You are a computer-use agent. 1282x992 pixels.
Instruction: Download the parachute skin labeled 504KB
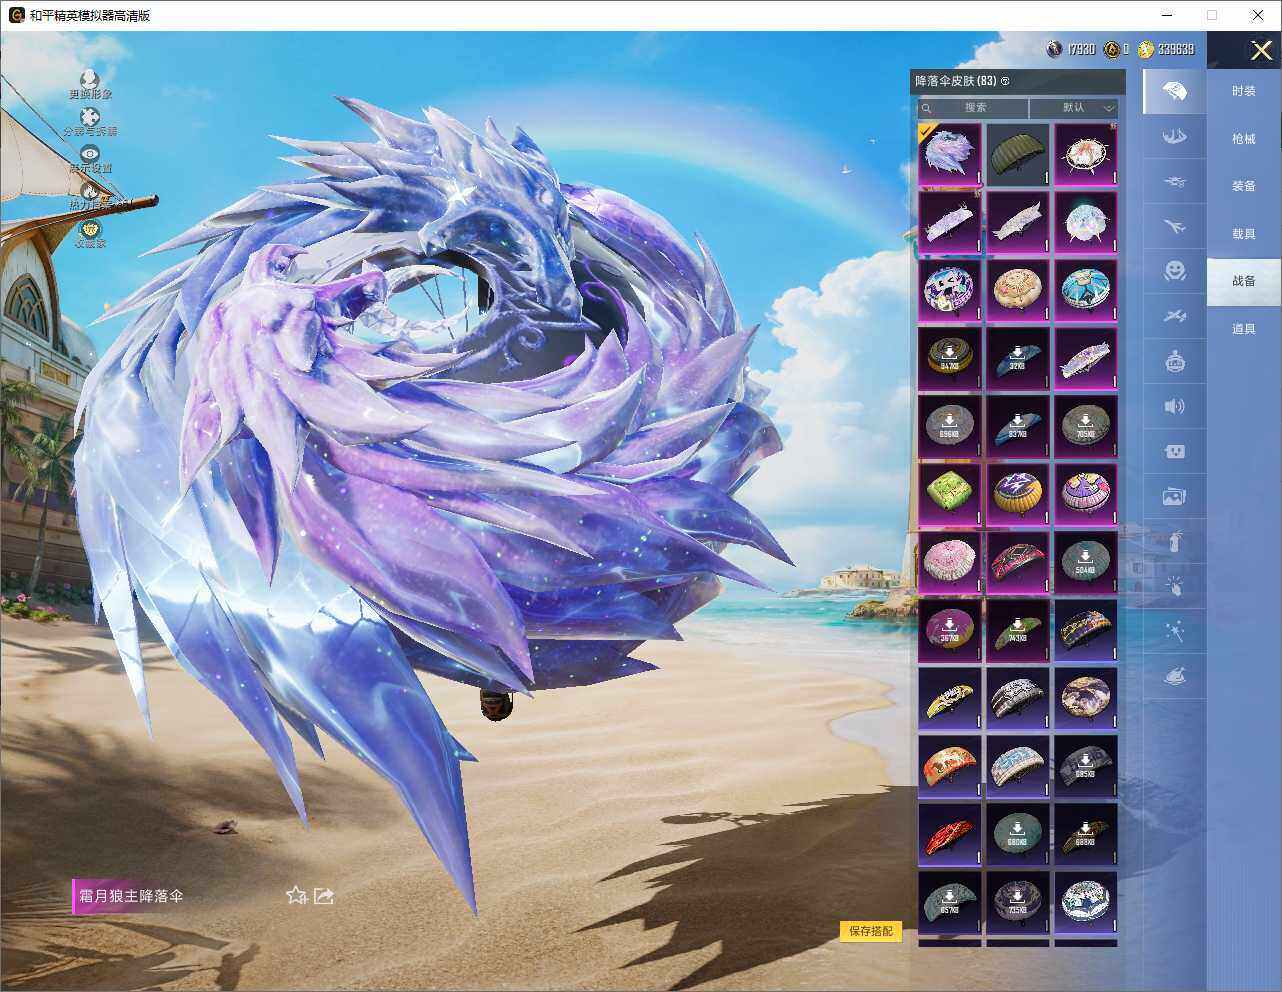[1086, 562]
